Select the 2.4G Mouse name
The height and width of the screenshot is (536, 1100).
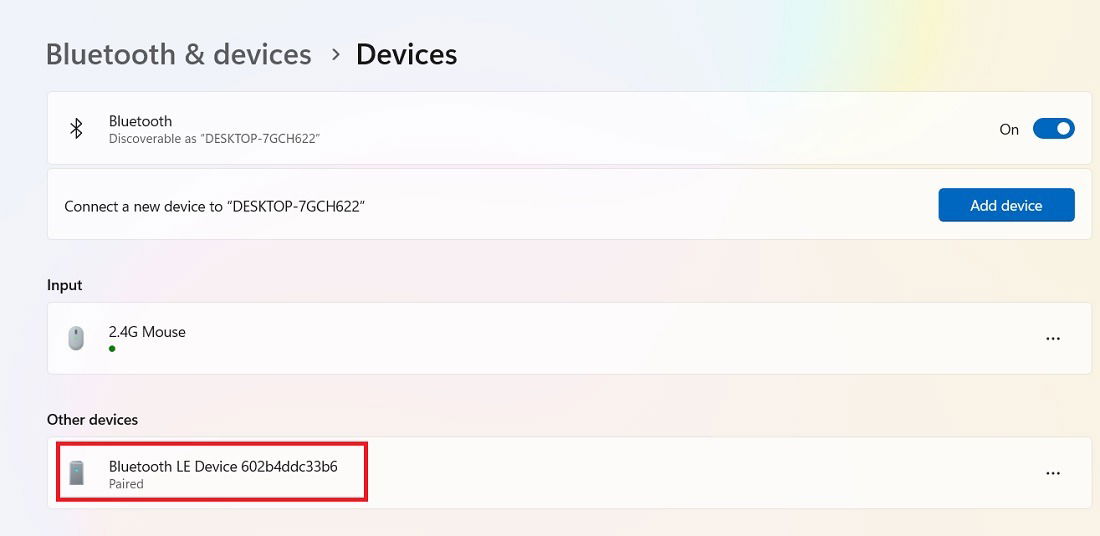(147, 332)
